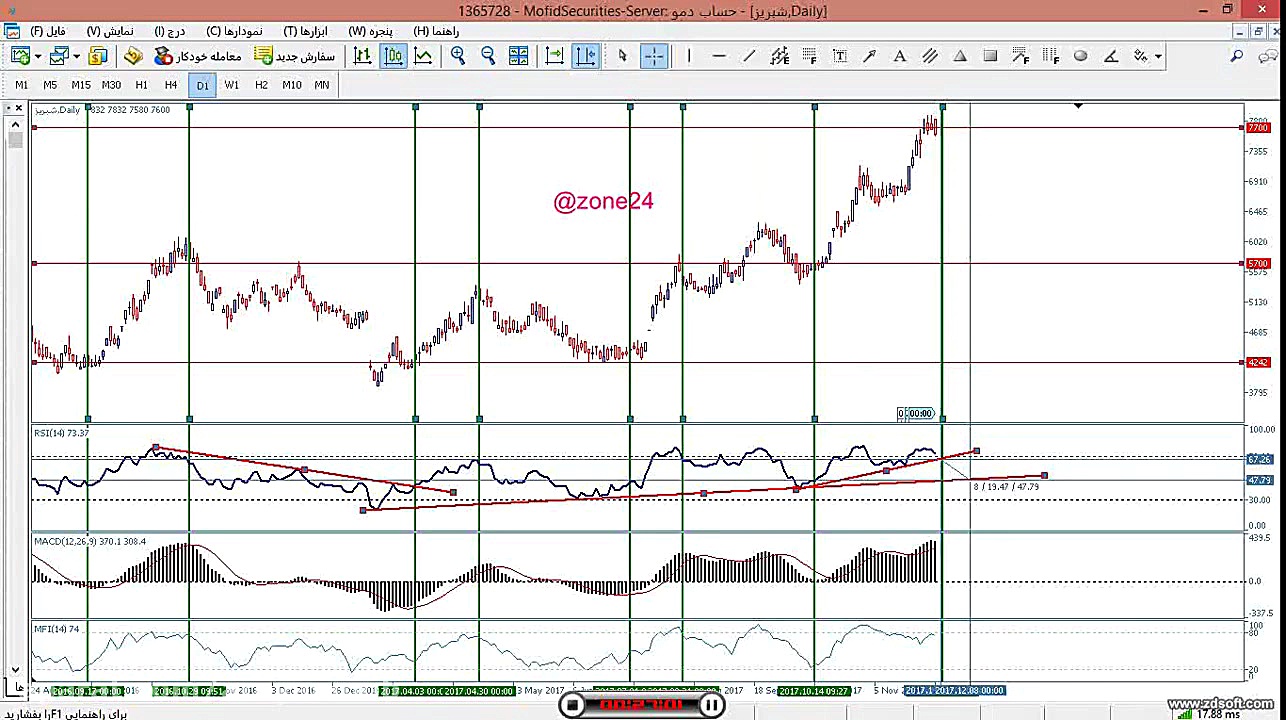Switch to W1 weekly timeframe
1286x720 pixels.
pyautogui.click(x=231, y=85)
